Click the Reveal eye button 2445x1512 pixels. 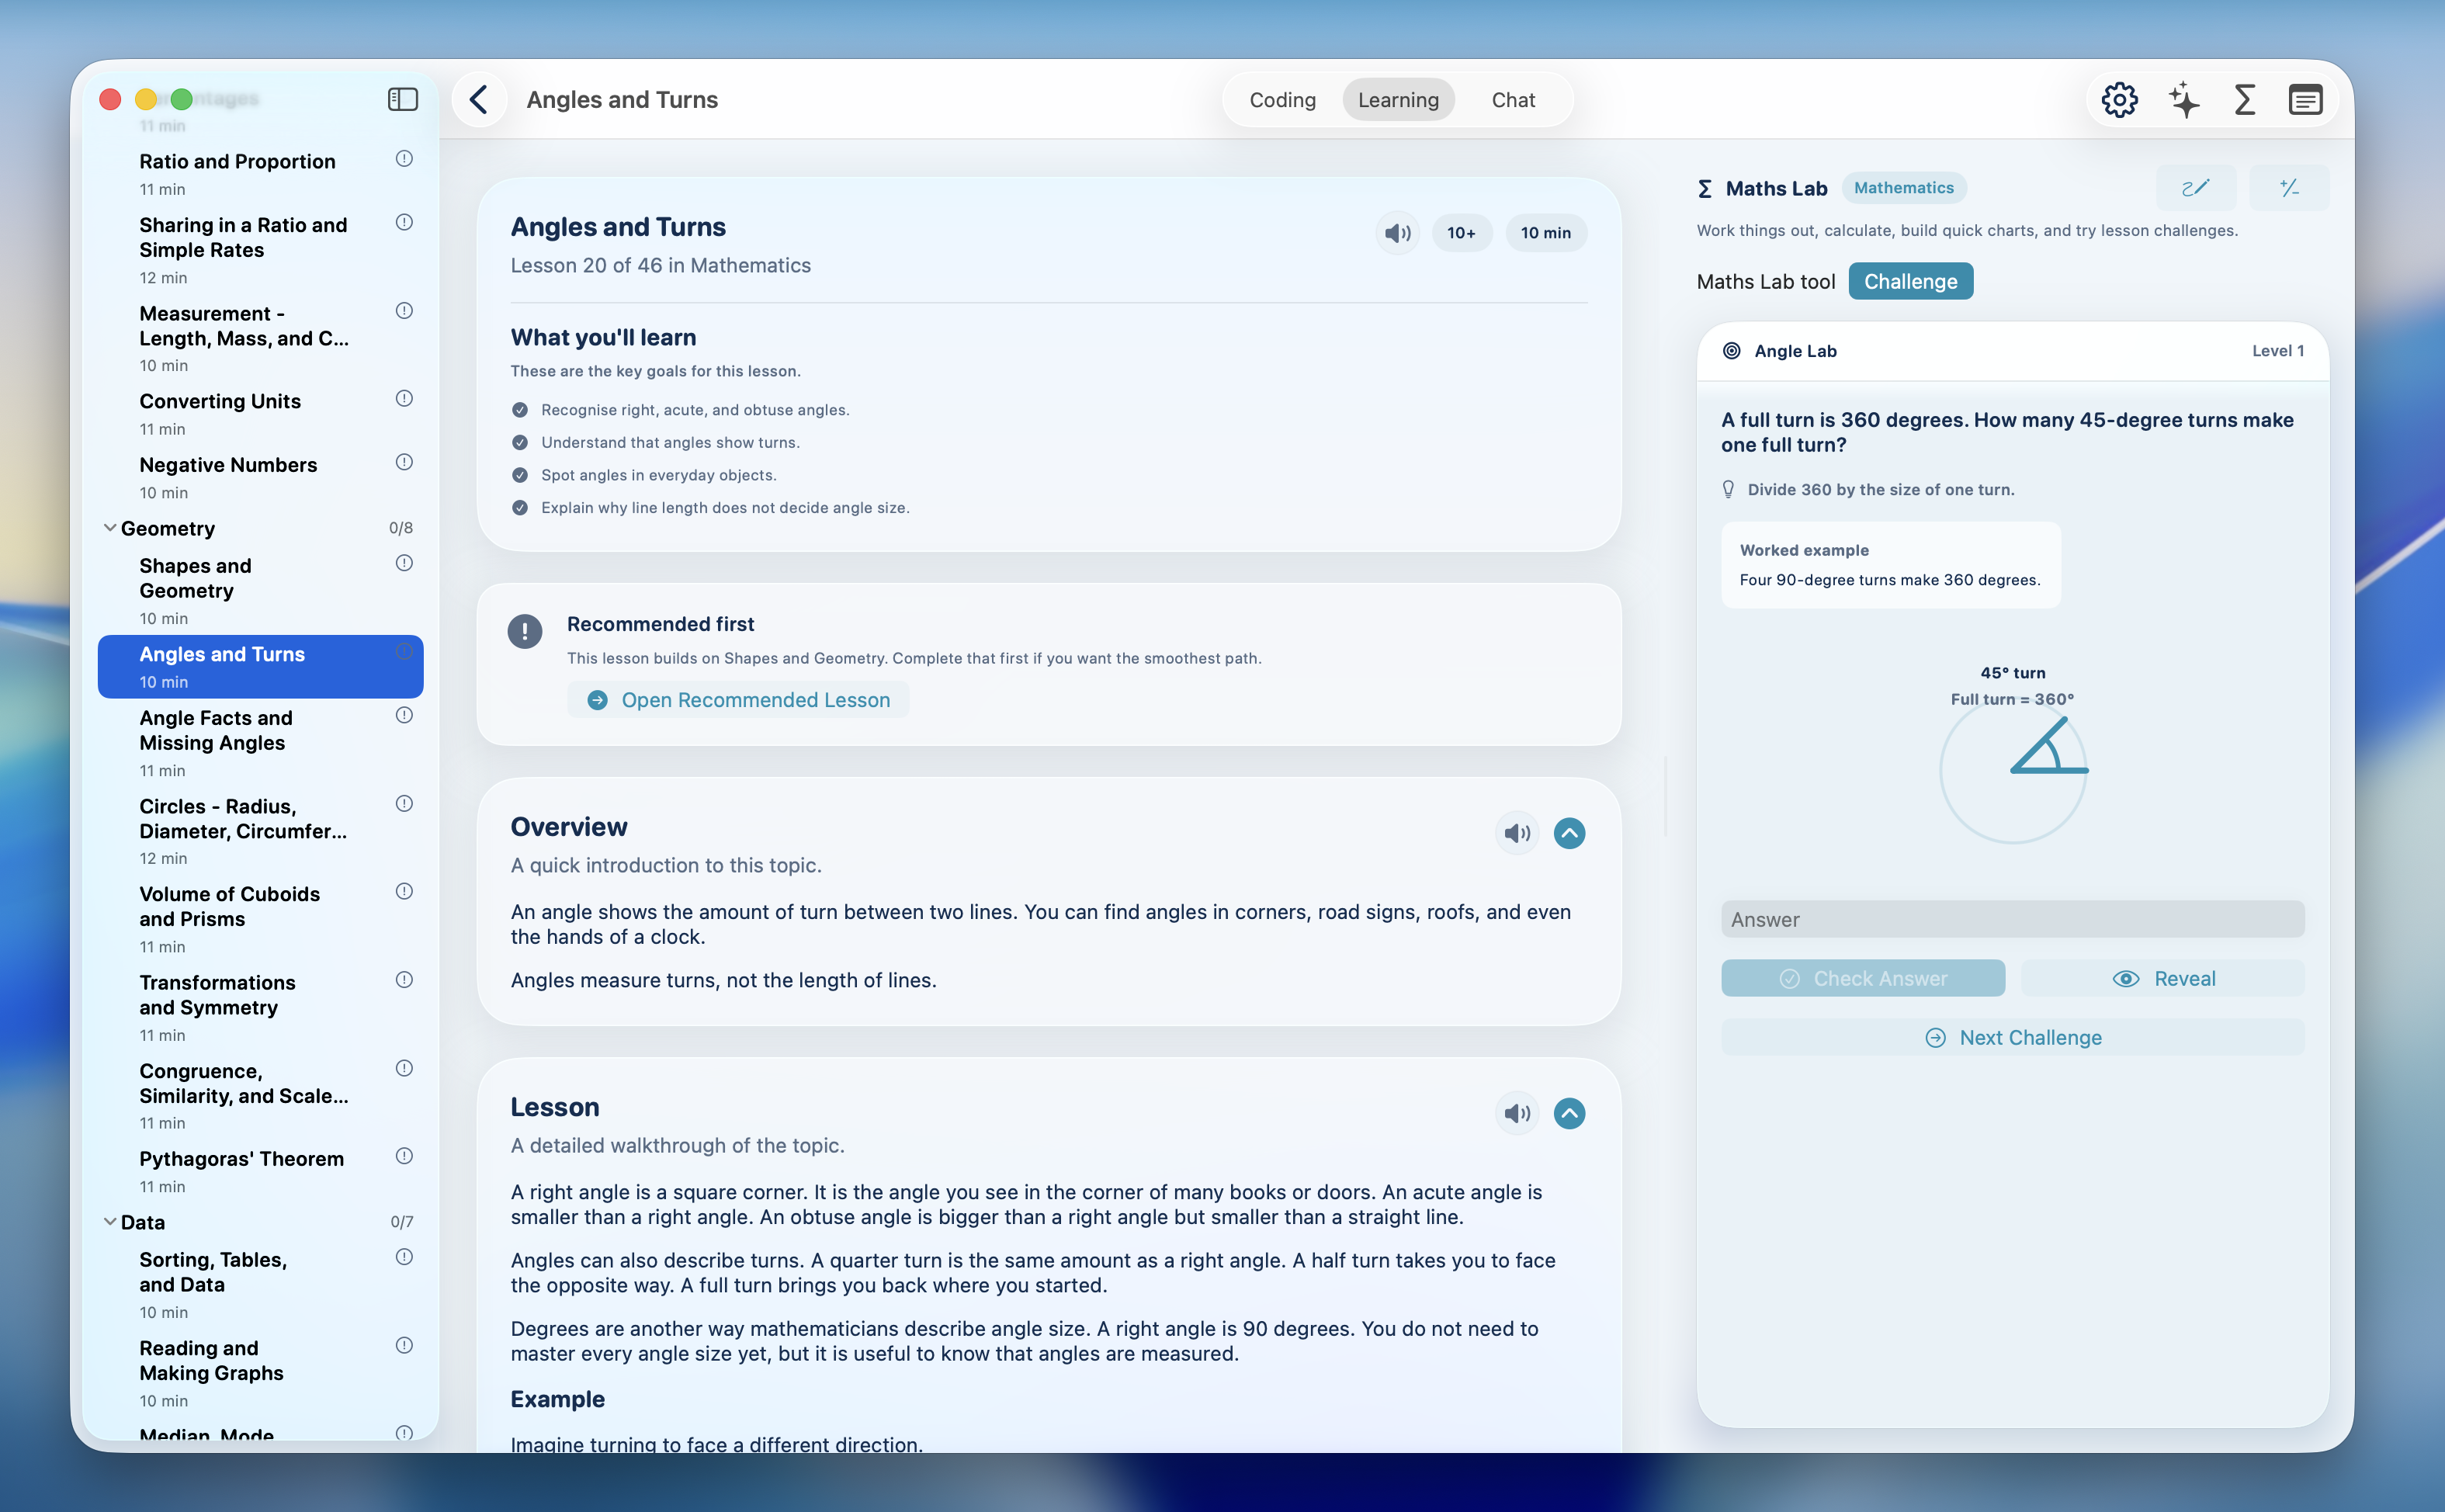pos(2163,978)
